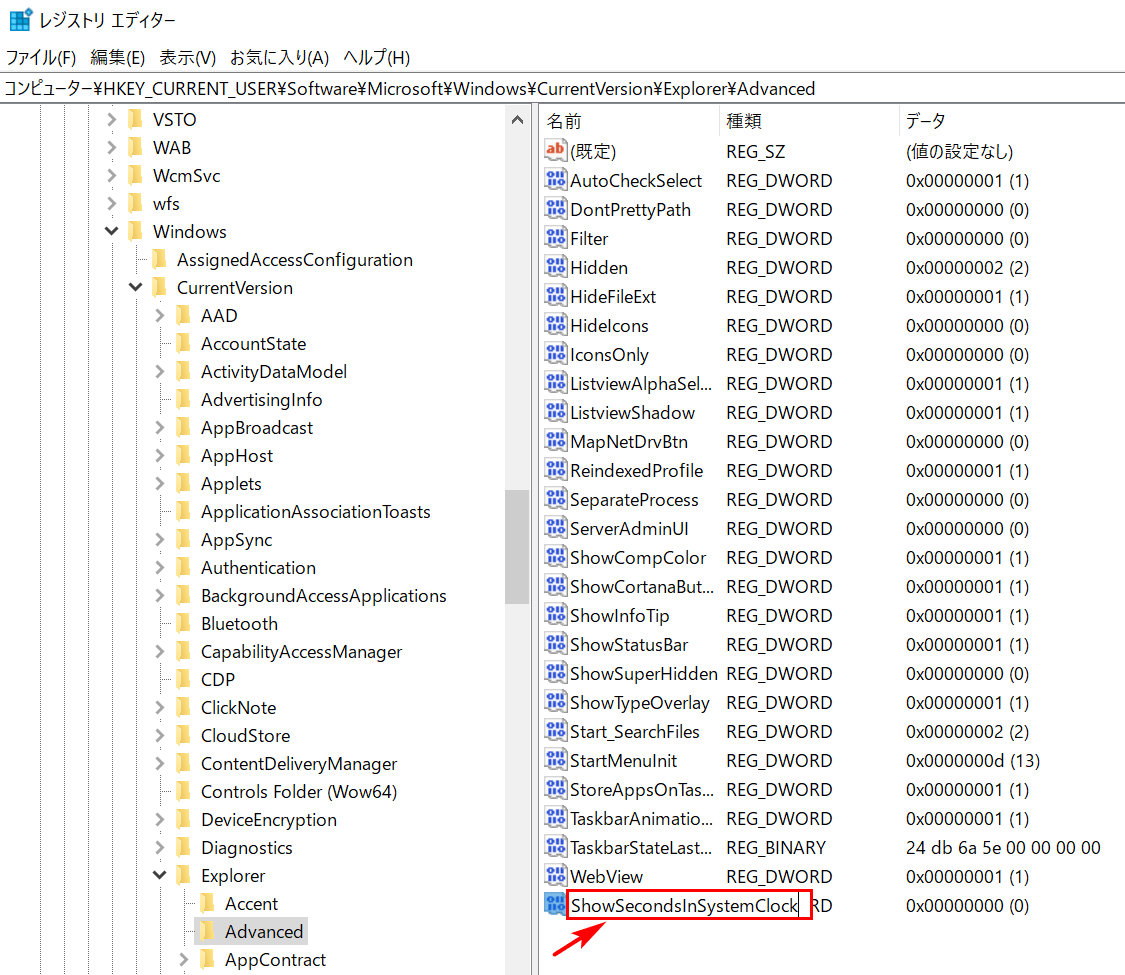Expand the WcmSvc key chevron

pos(111,175)
